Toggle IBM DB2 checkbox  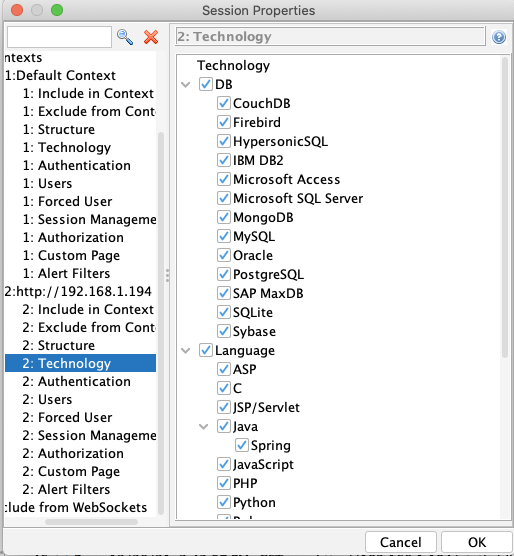click(224, 160)
